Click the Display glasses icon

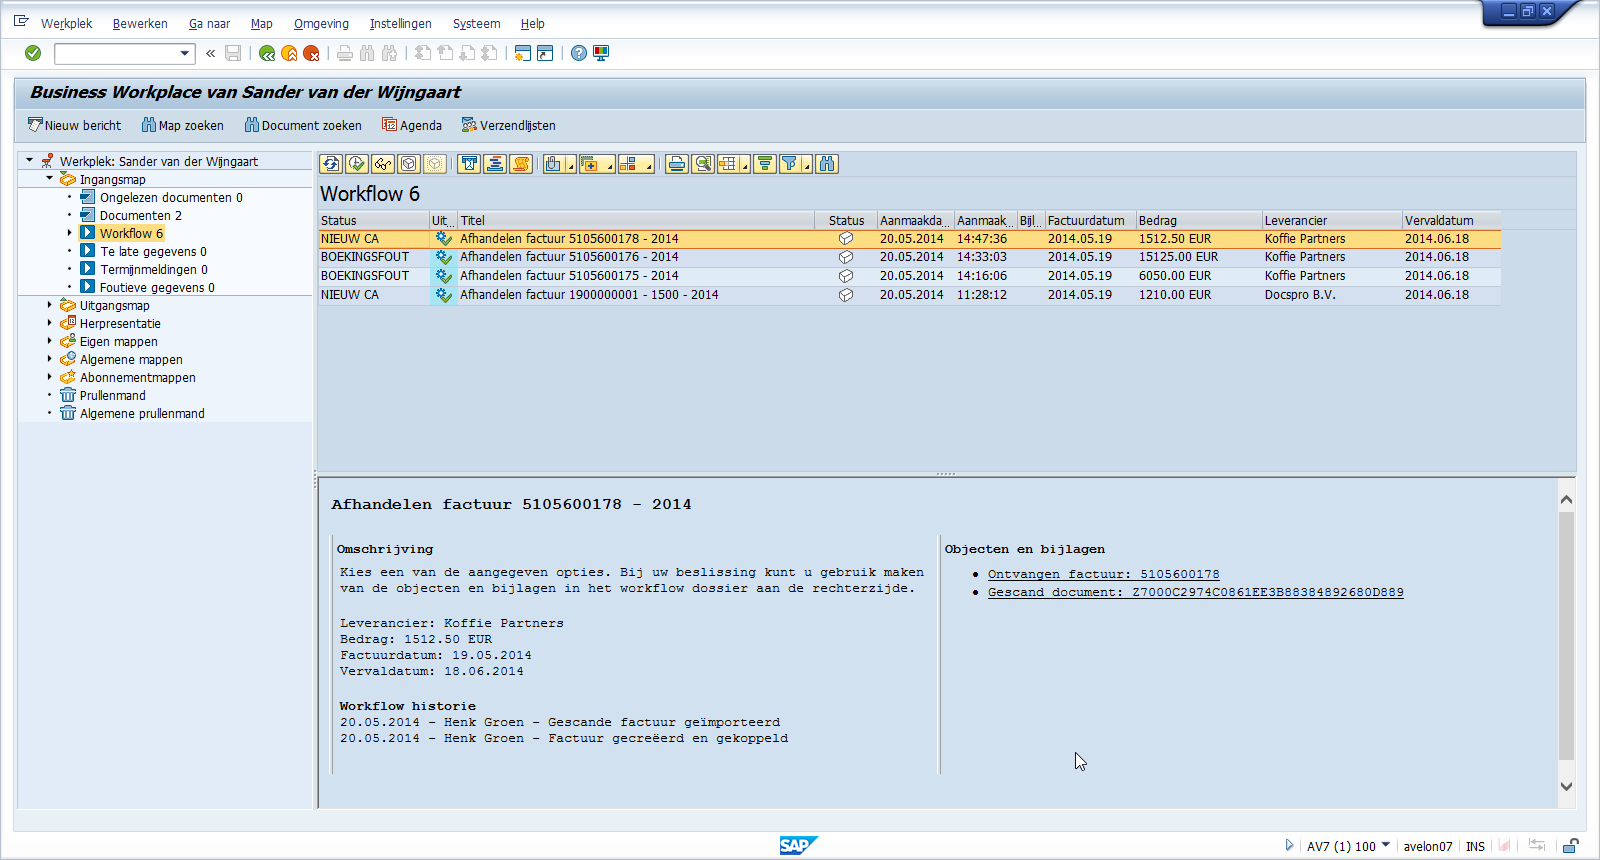point(383,164)
